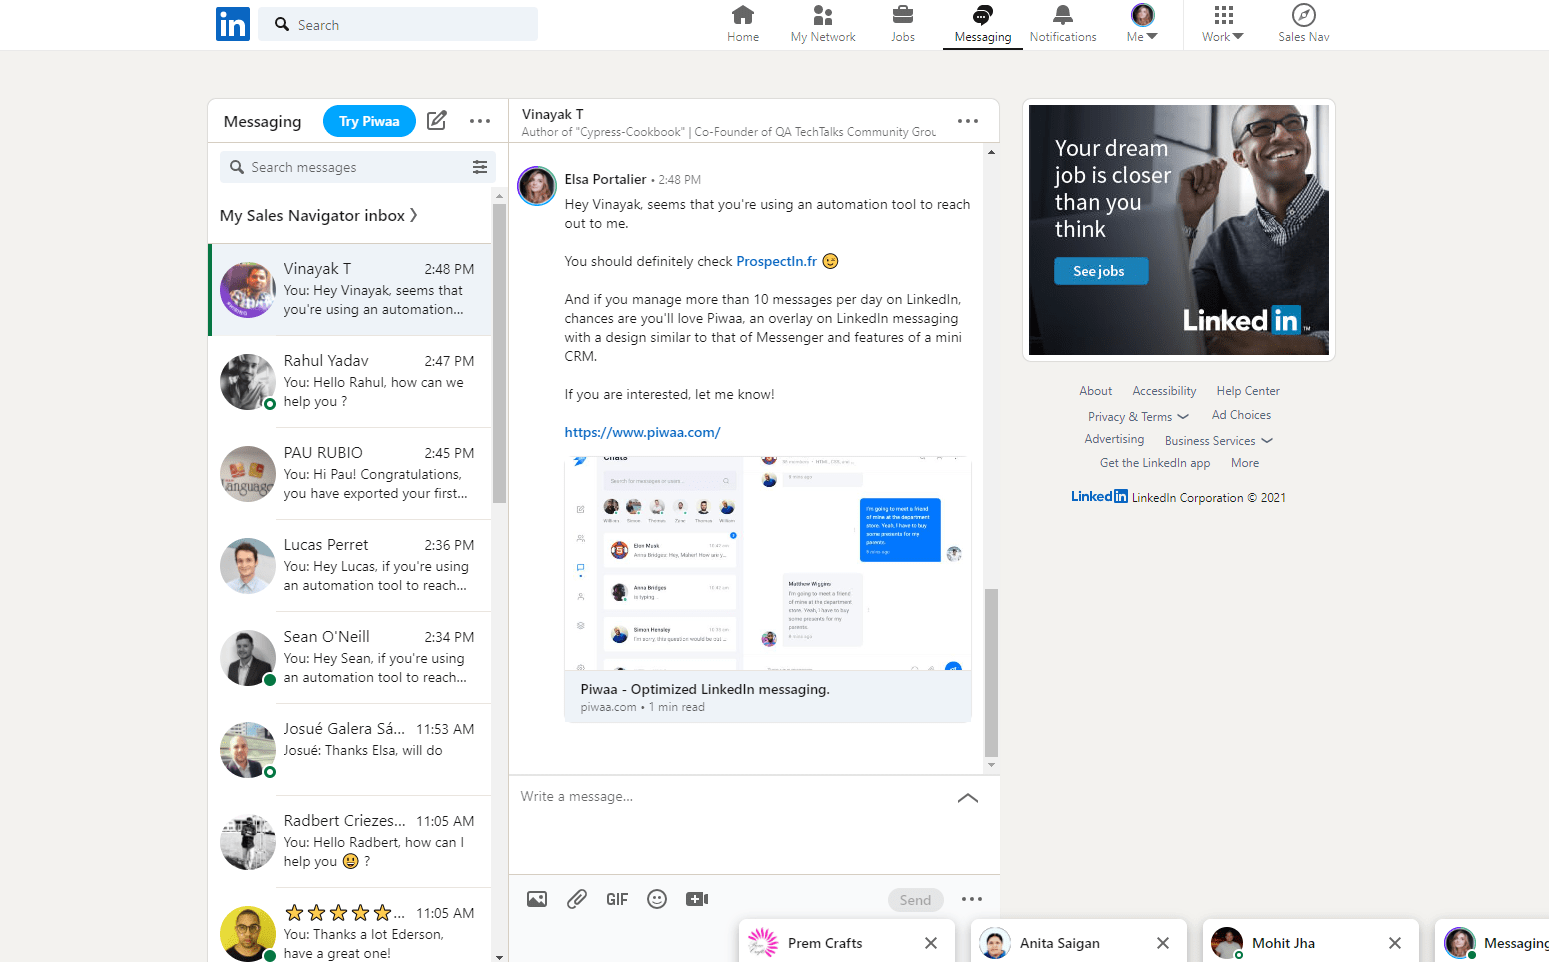The image size is (1549, 962).
Task: Open the ProspectIn.fr link in message
Action: pyautogui.click(x=777, y=261)
